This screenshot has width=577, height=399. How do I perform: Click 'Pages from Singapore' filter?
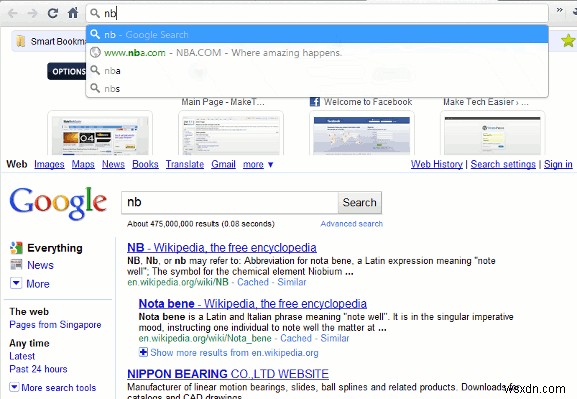coord(55,325)
